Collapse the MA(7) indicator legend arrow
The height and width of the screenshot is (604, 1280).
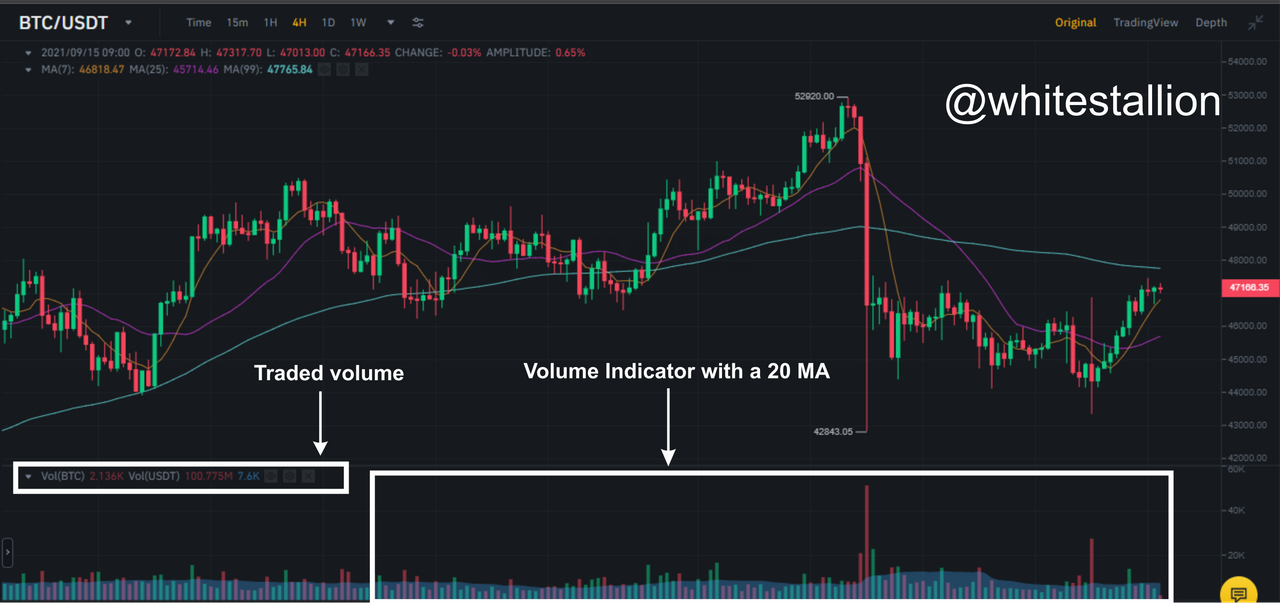[29, 70]
